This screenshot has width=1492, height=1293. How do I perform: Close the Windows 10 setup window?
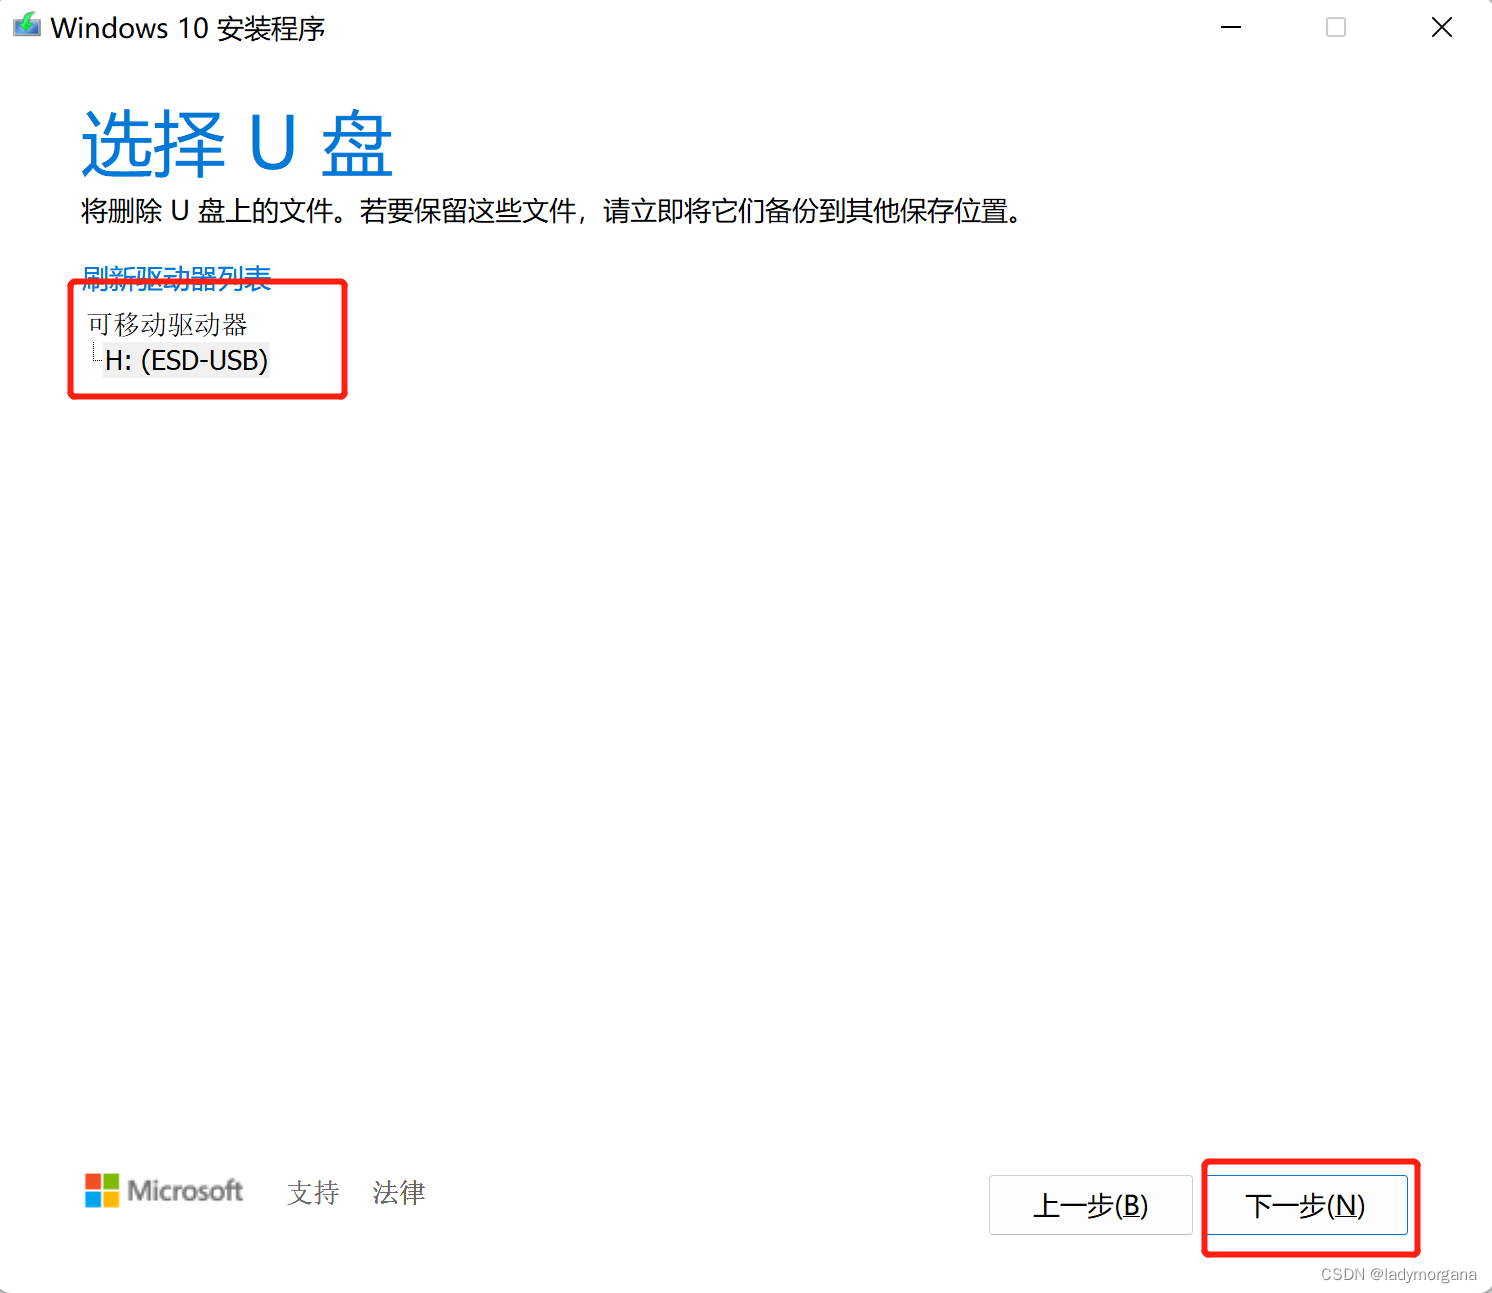(1441, 27)
